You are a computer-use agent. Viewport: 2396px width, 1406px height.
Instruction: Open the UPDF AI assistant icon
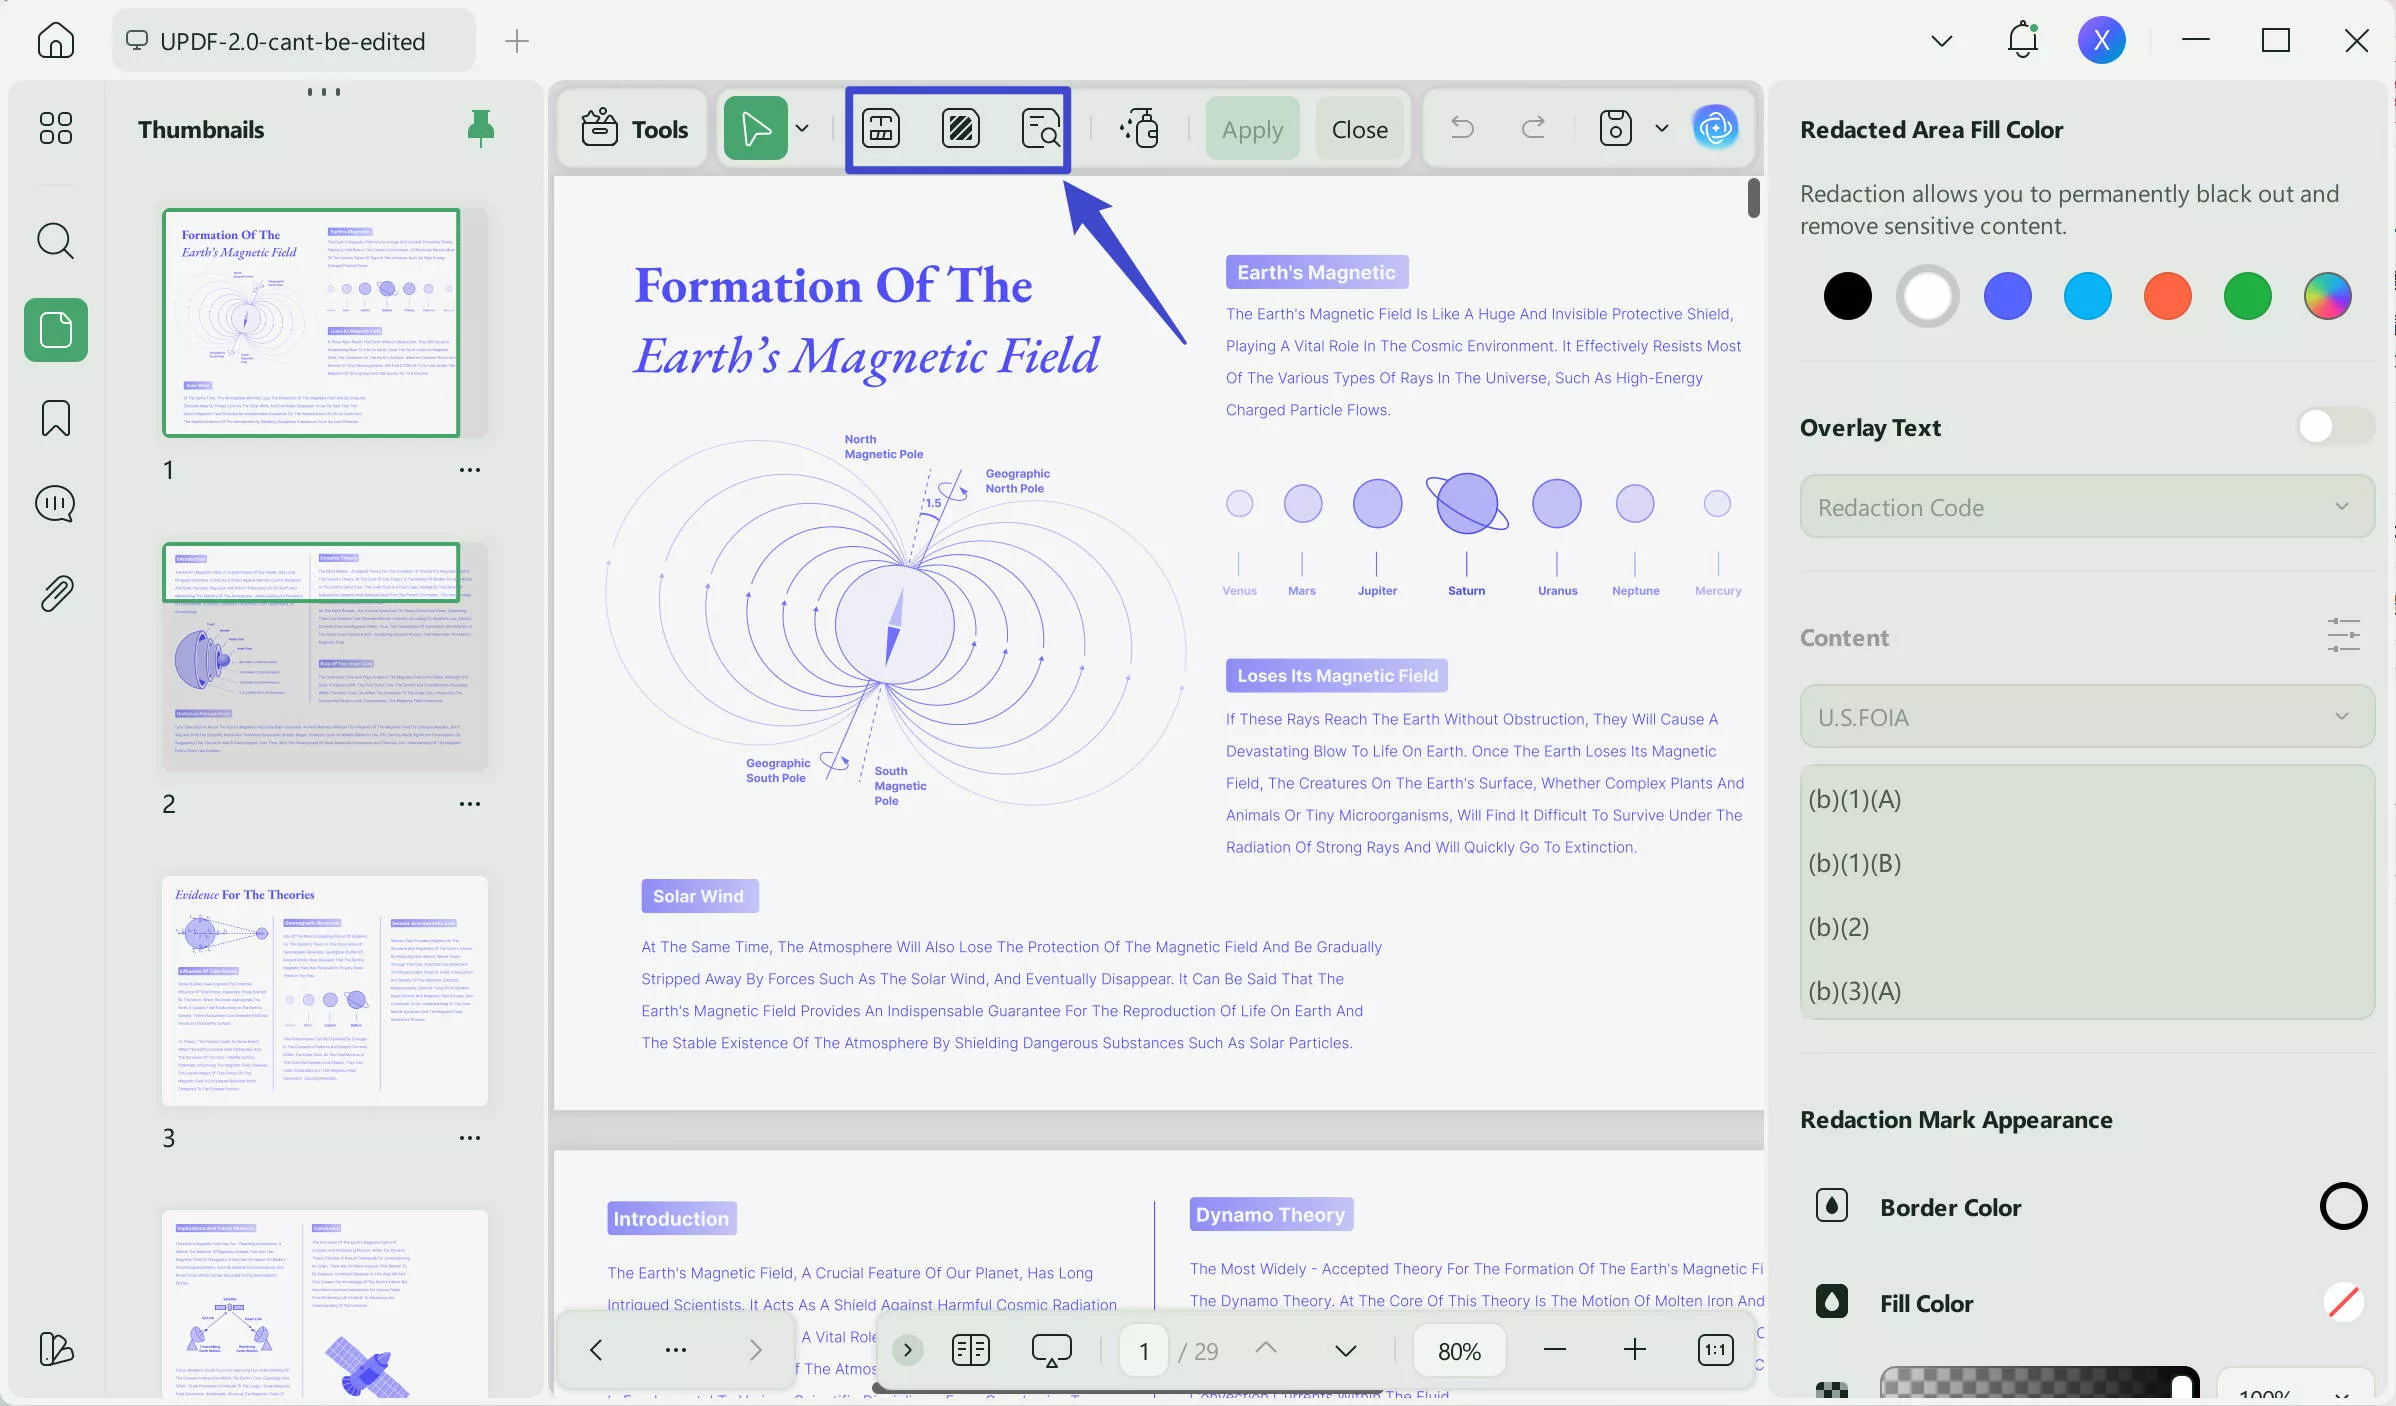[x=1715, y=128]
